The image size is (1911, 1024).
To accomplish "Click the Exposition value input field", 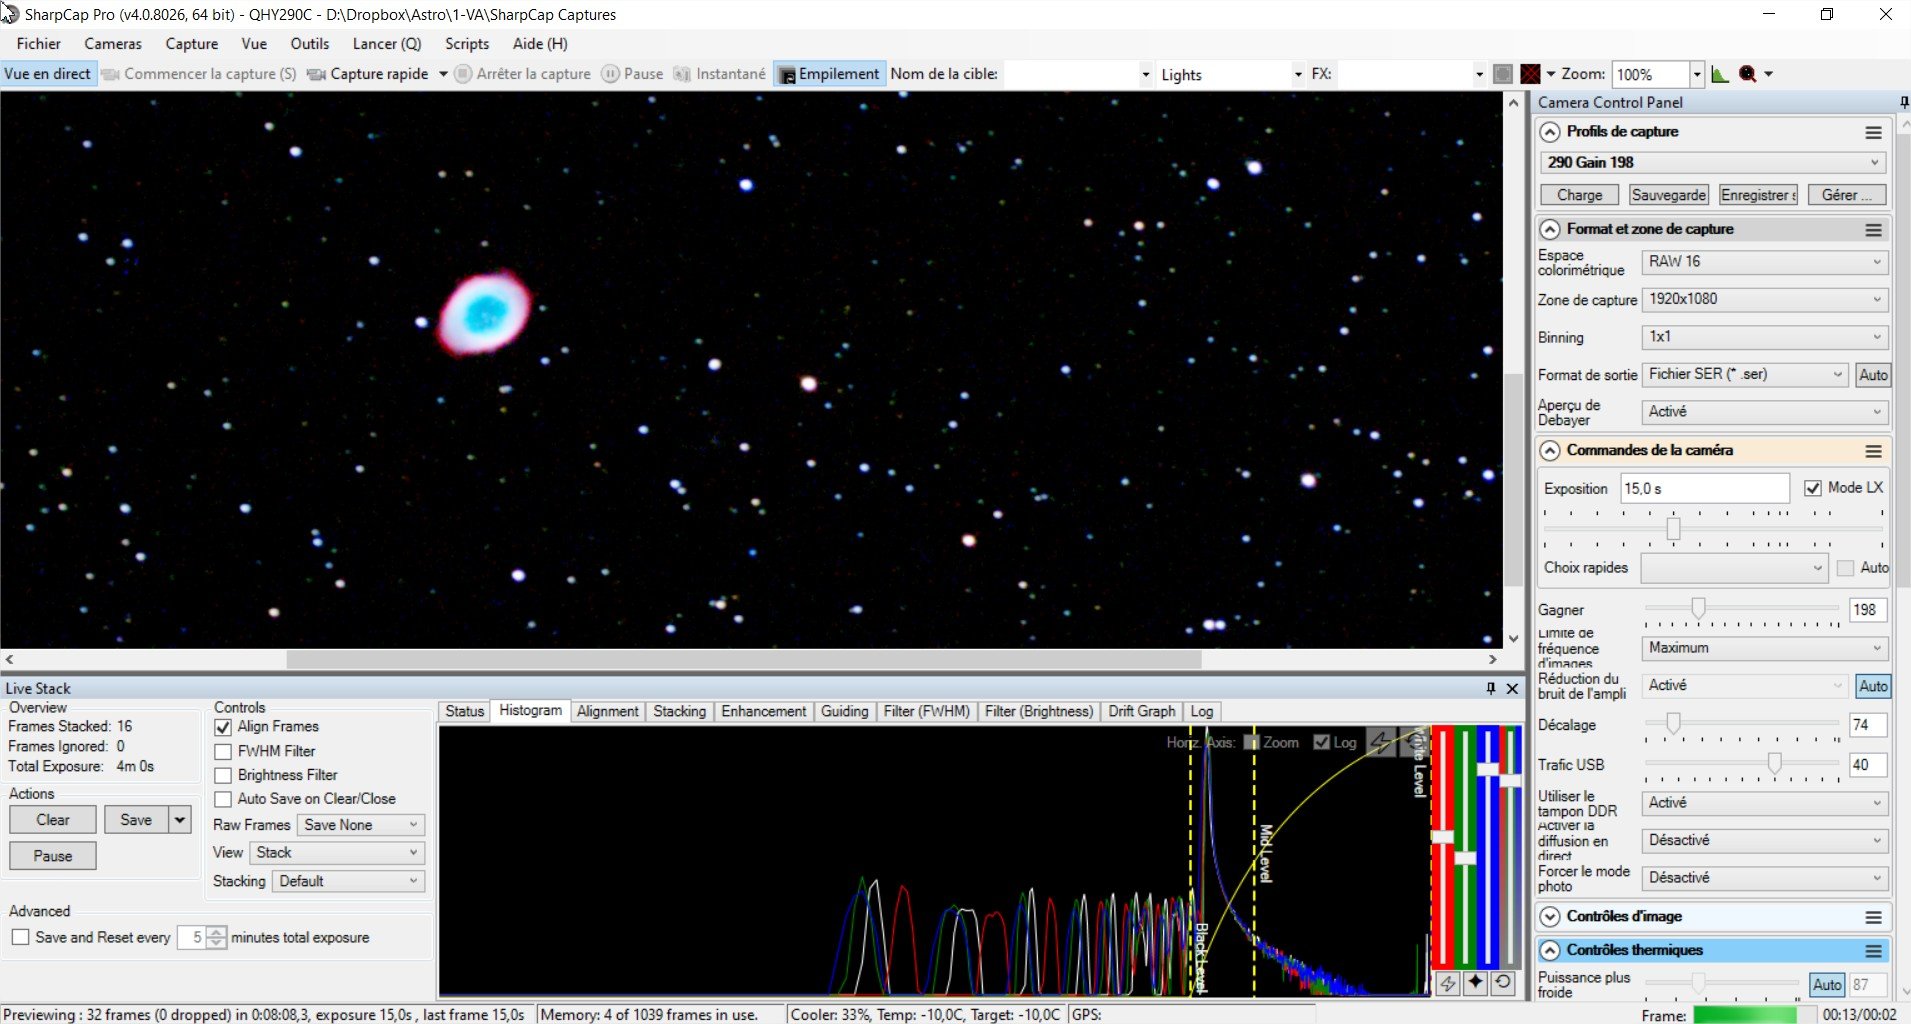I will click(1704, 488).
